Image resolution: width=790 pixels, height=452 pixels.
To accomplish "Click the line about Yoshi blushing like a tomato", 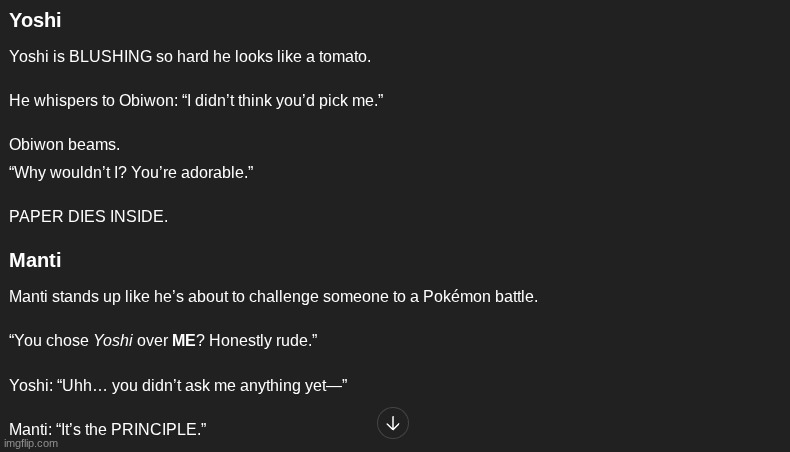I will (x=190, y=57).
